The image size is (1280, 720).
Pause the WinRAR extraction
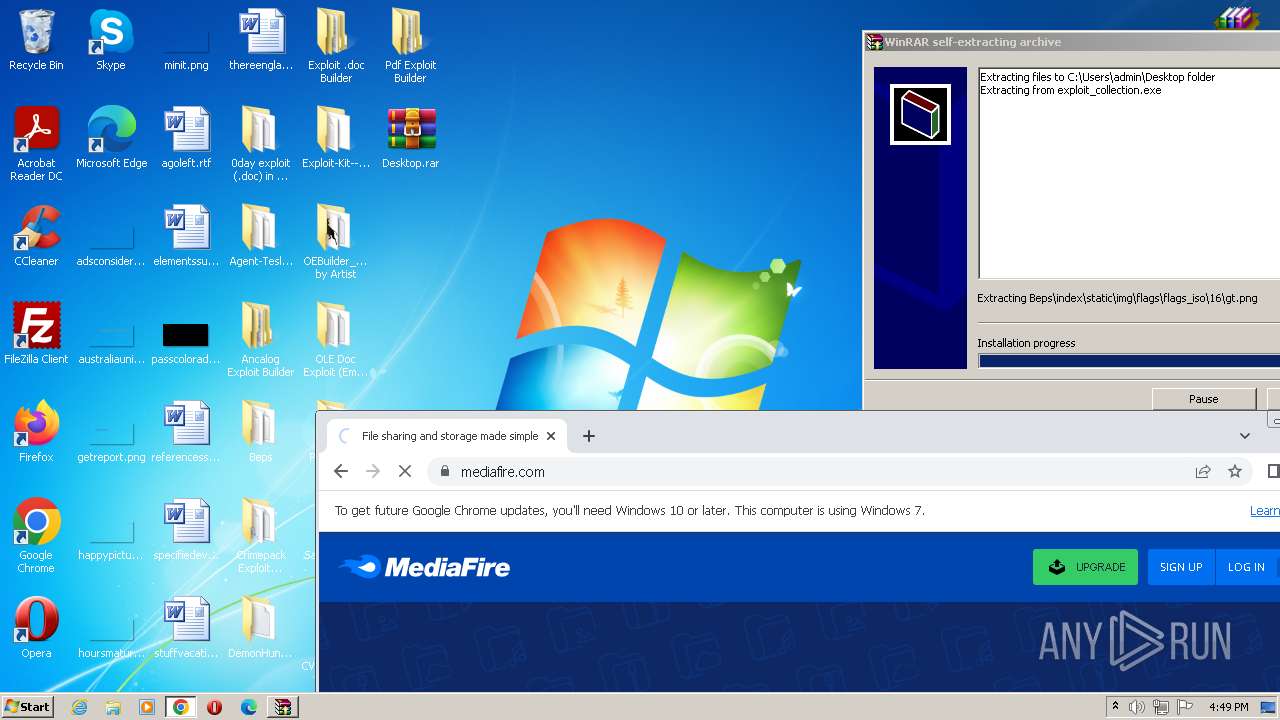[1203, 399]
